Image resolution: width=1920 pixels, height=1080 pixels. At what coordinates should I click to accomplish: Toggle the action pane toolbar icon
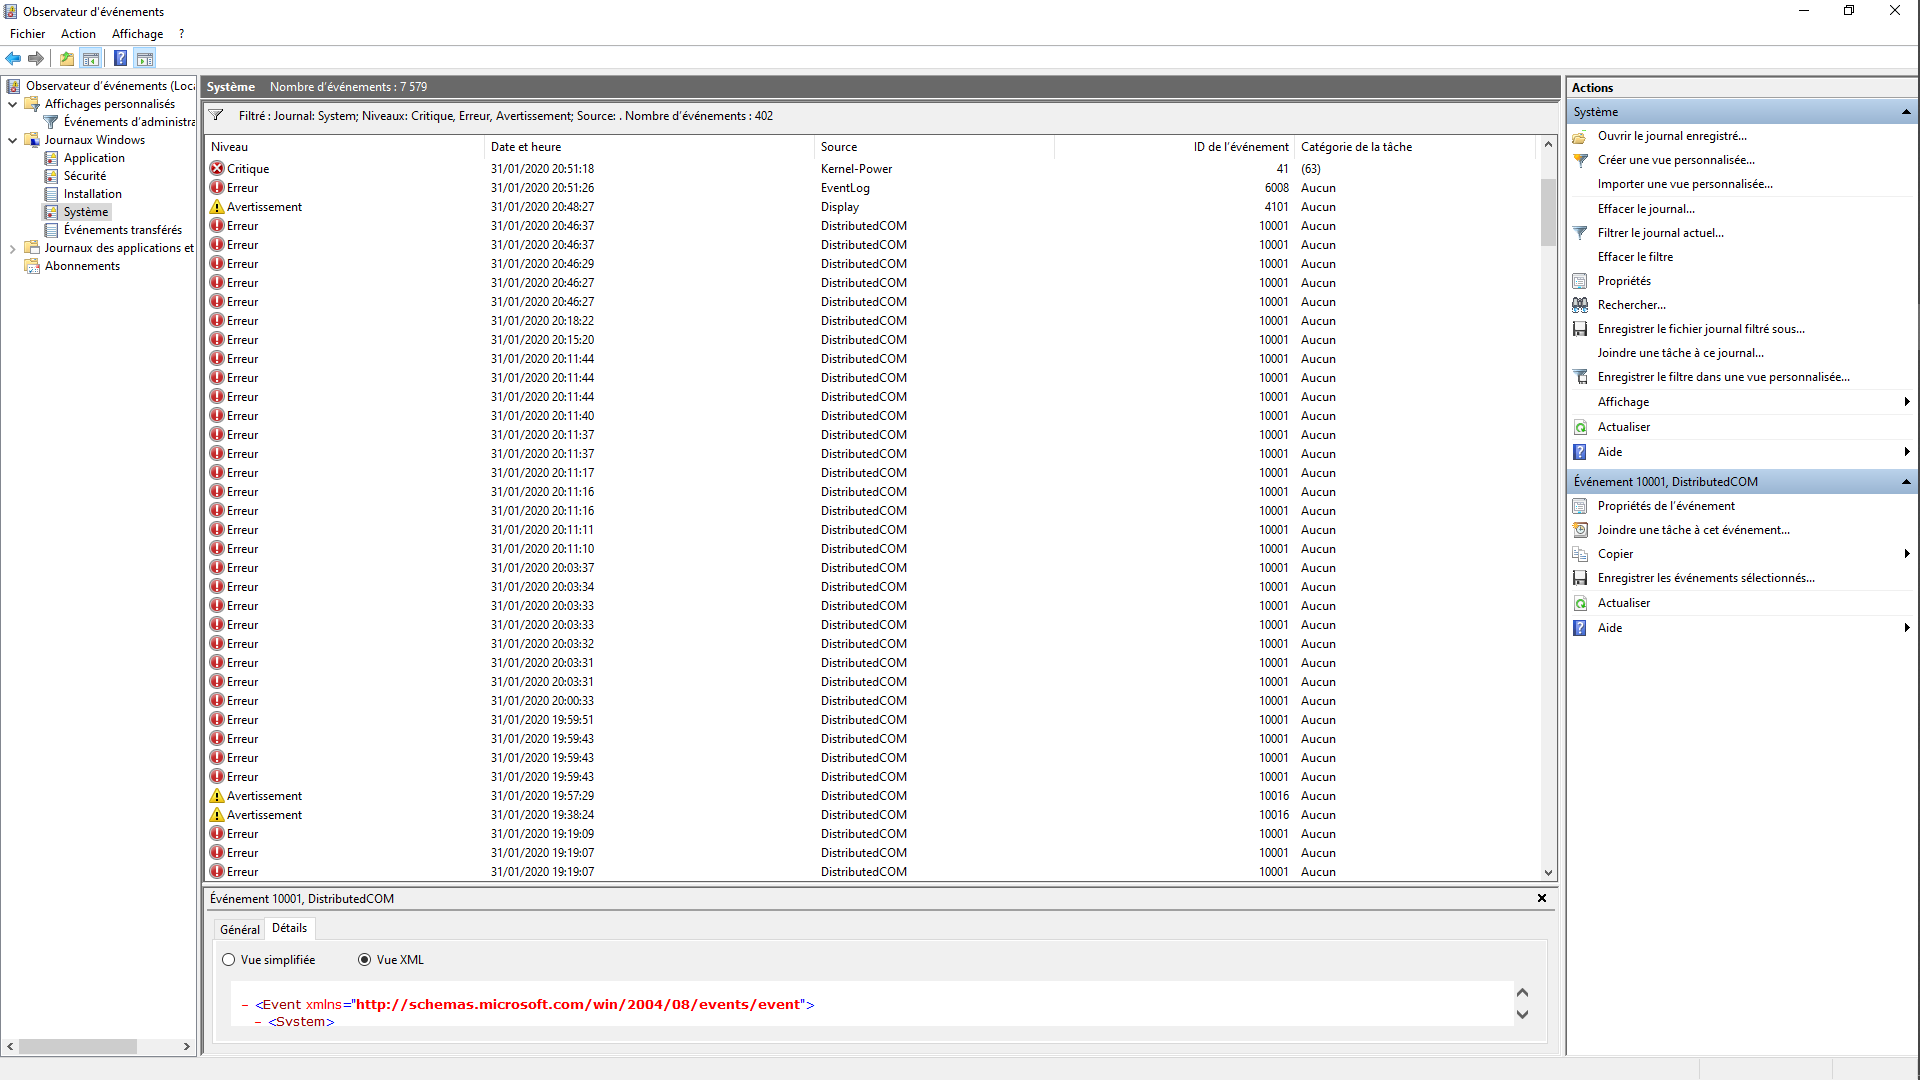(145, 58)
